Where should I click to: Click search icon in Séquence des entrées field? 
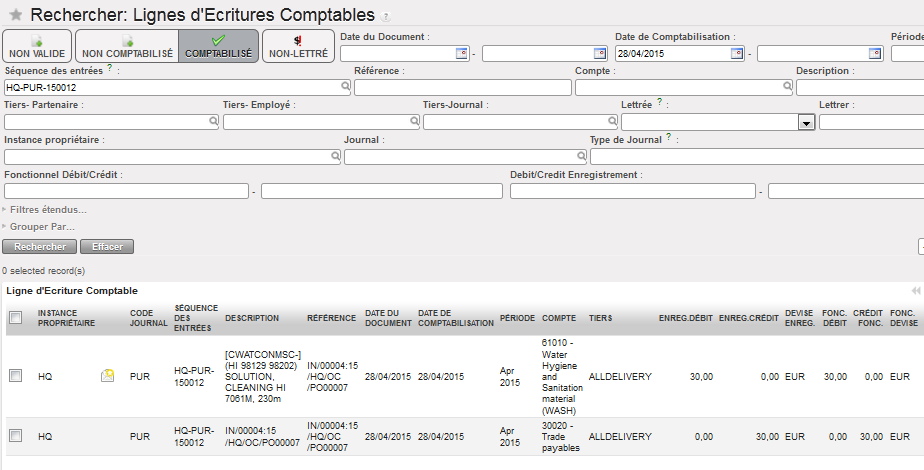pyautogui.click(x=346, y=88)
